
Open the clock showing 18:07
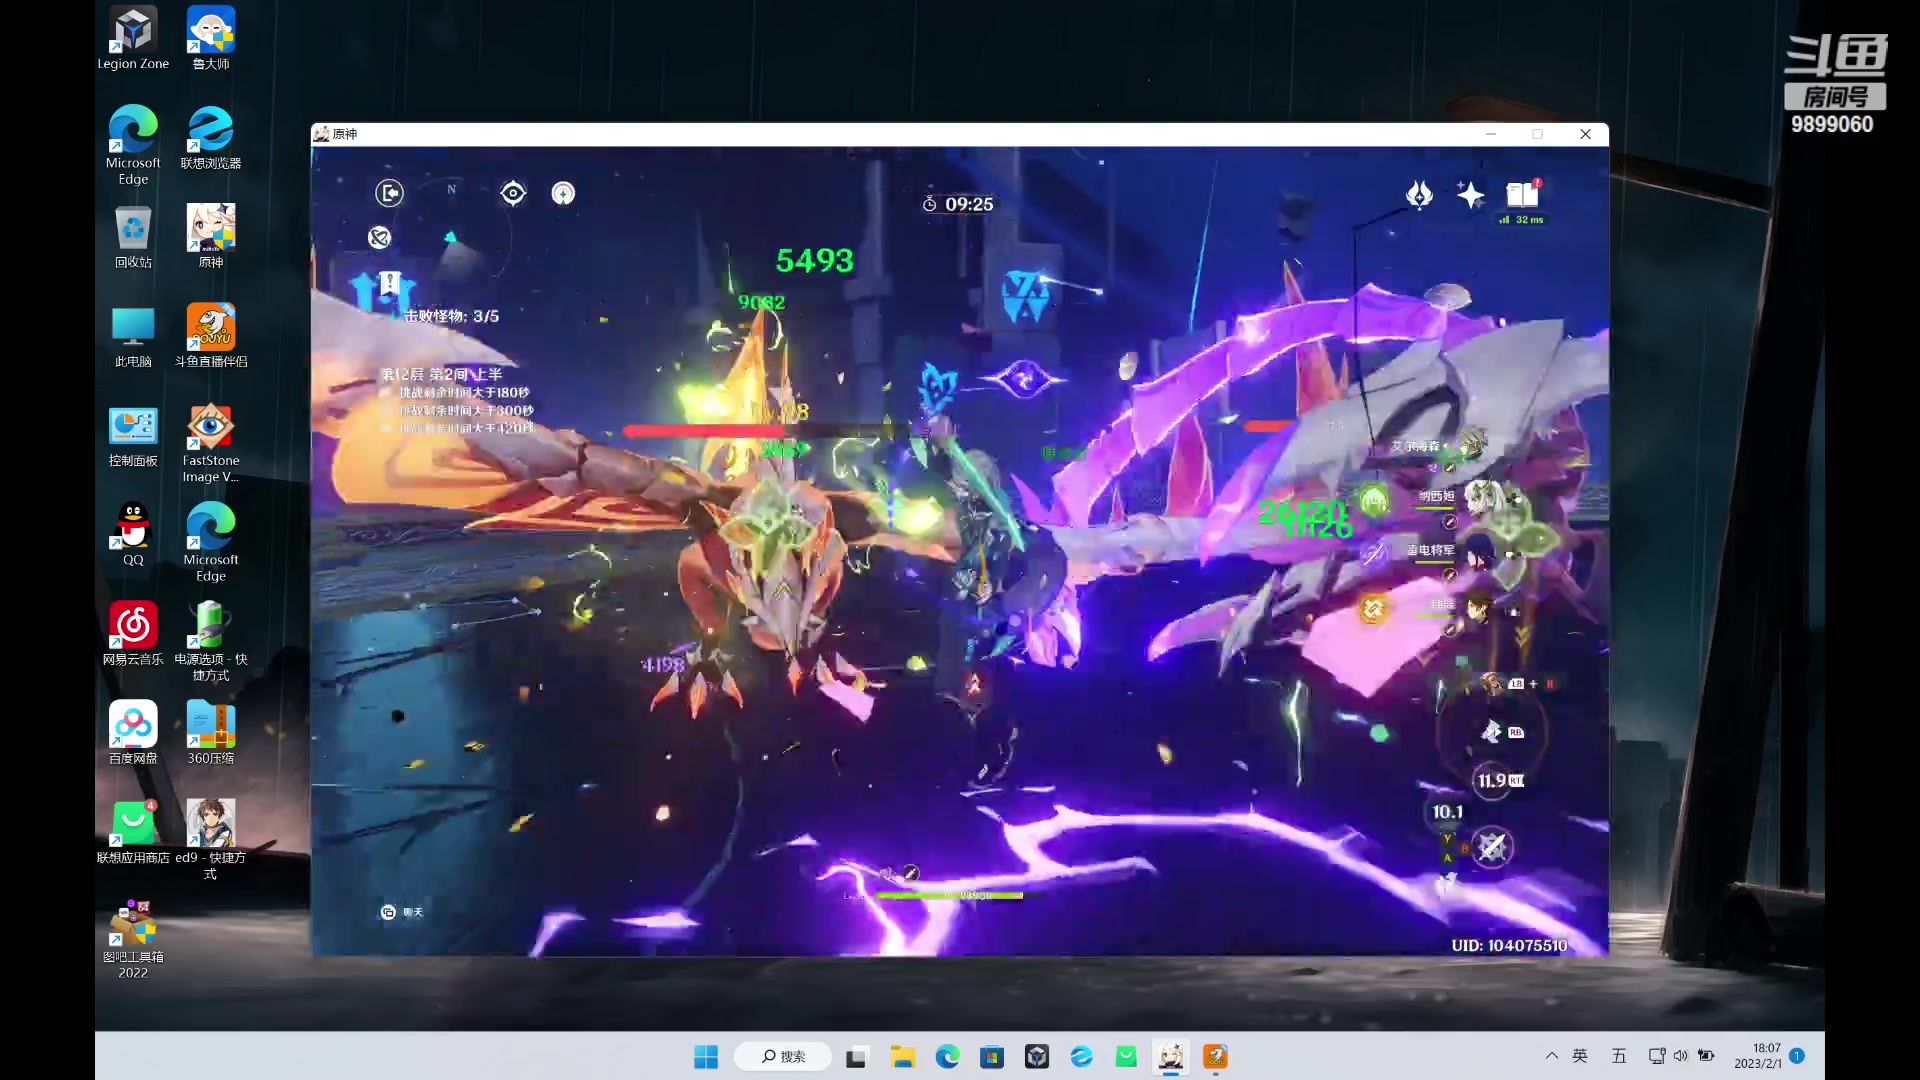tap(1757, 1056)
